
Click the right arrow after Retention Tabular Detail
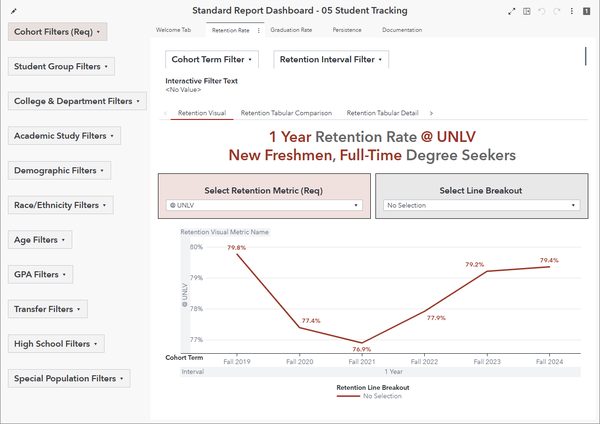point(431,113)
